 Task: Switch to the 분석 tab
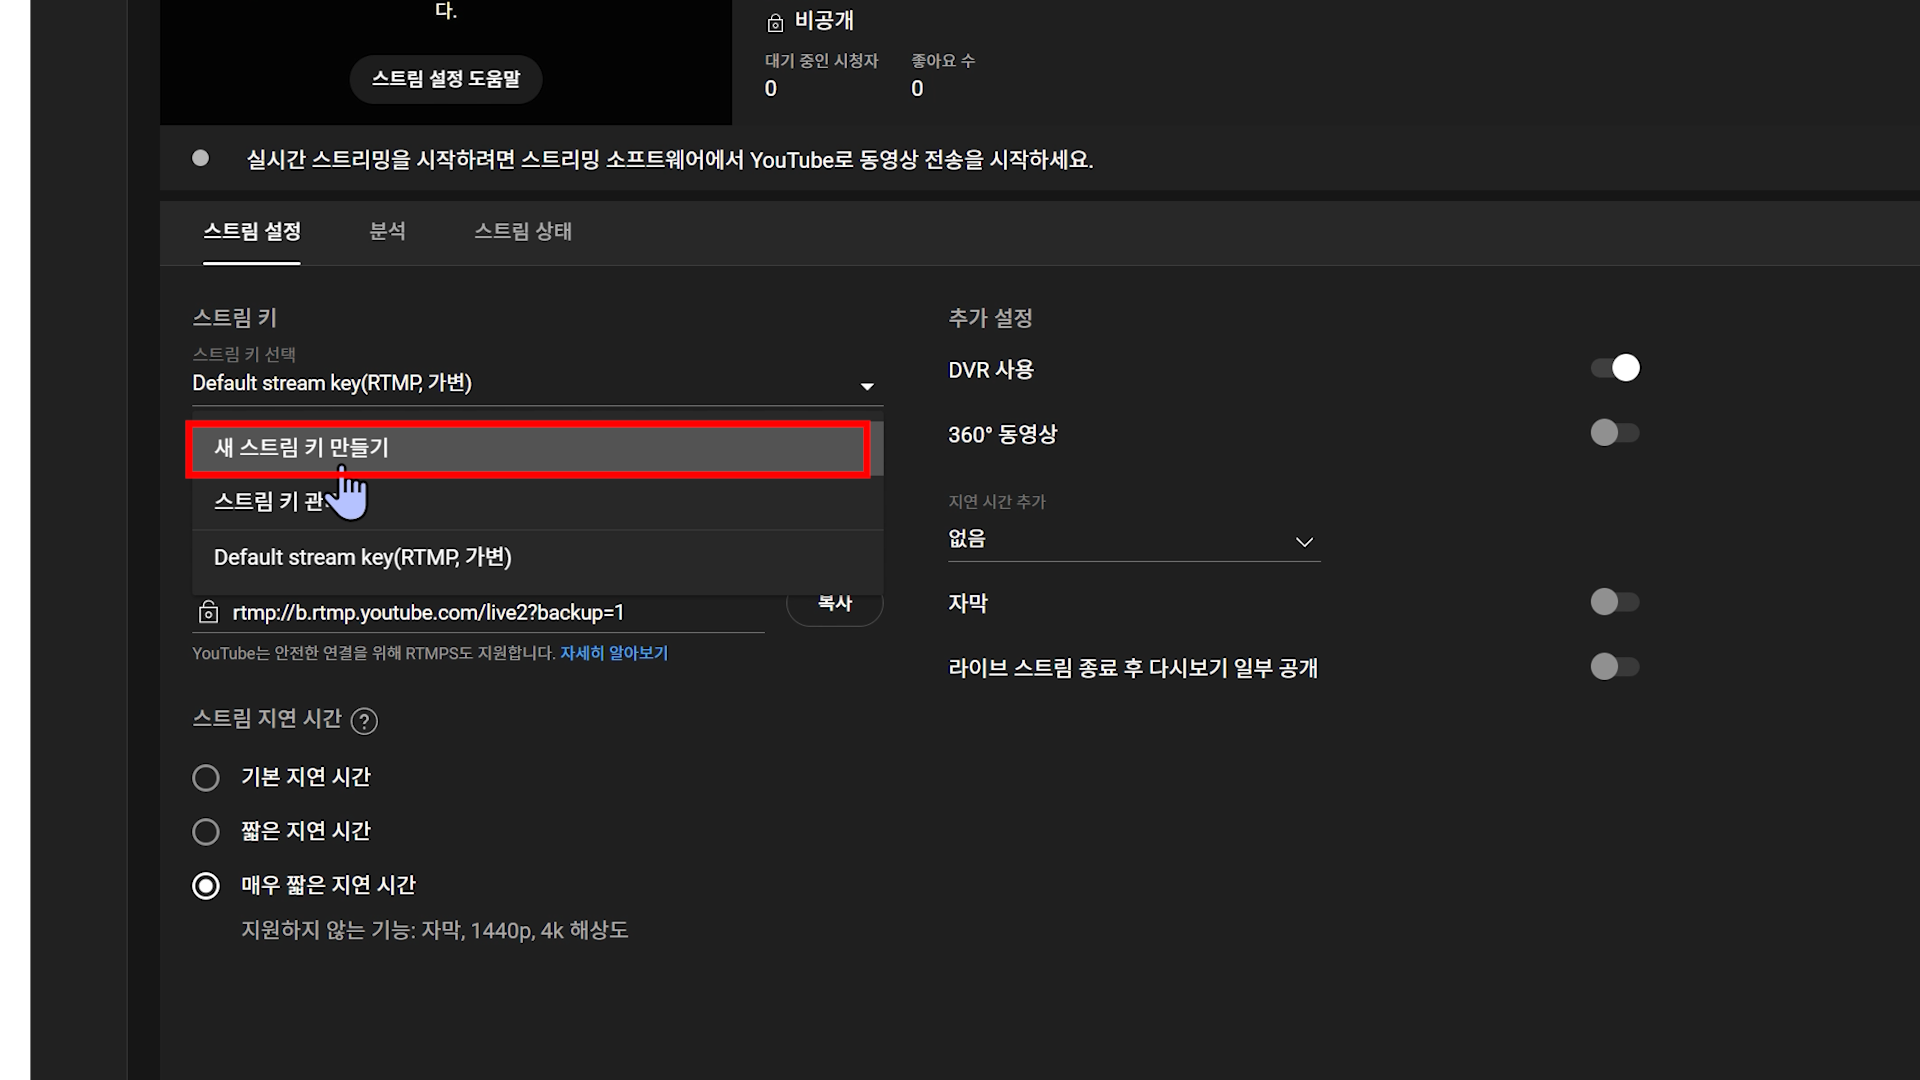click(387, 232)
